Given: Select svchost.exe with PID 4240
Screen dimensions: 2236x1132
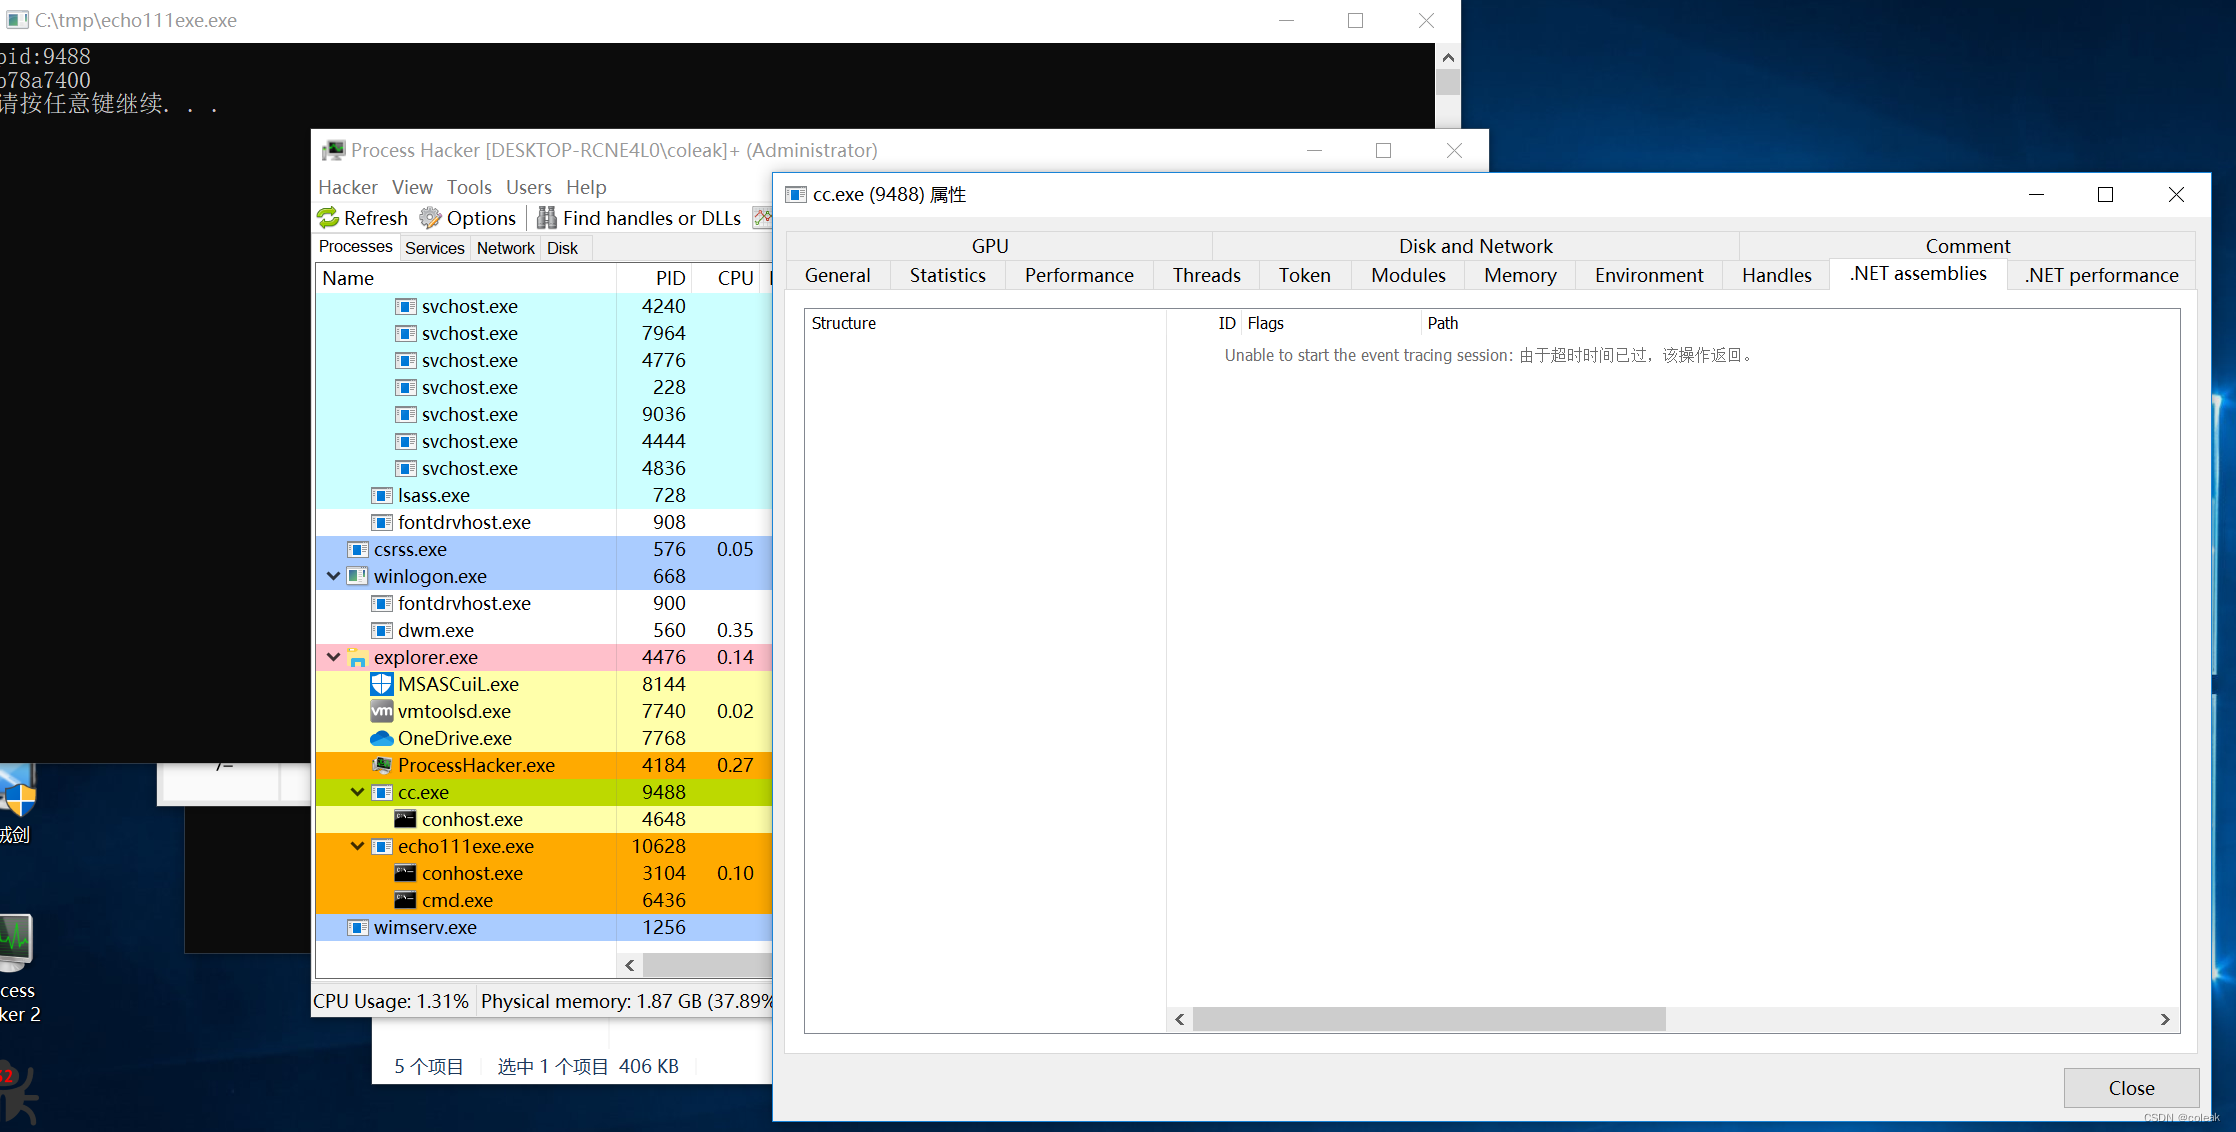Looking at the screenshot, I should (471, 306).
